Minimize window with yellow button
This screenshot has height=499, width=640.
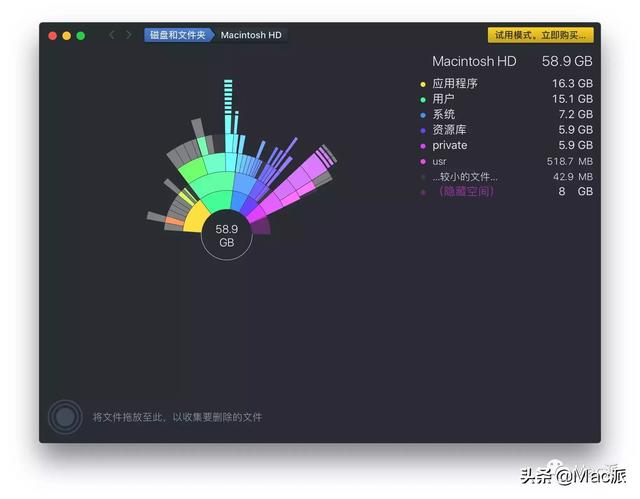(x=67, y=35)
